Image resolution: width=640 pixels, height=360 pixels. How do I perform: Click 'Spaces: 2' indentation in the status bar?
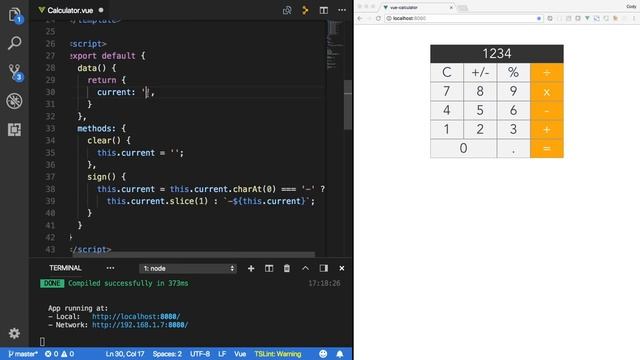tap(167, 354)
